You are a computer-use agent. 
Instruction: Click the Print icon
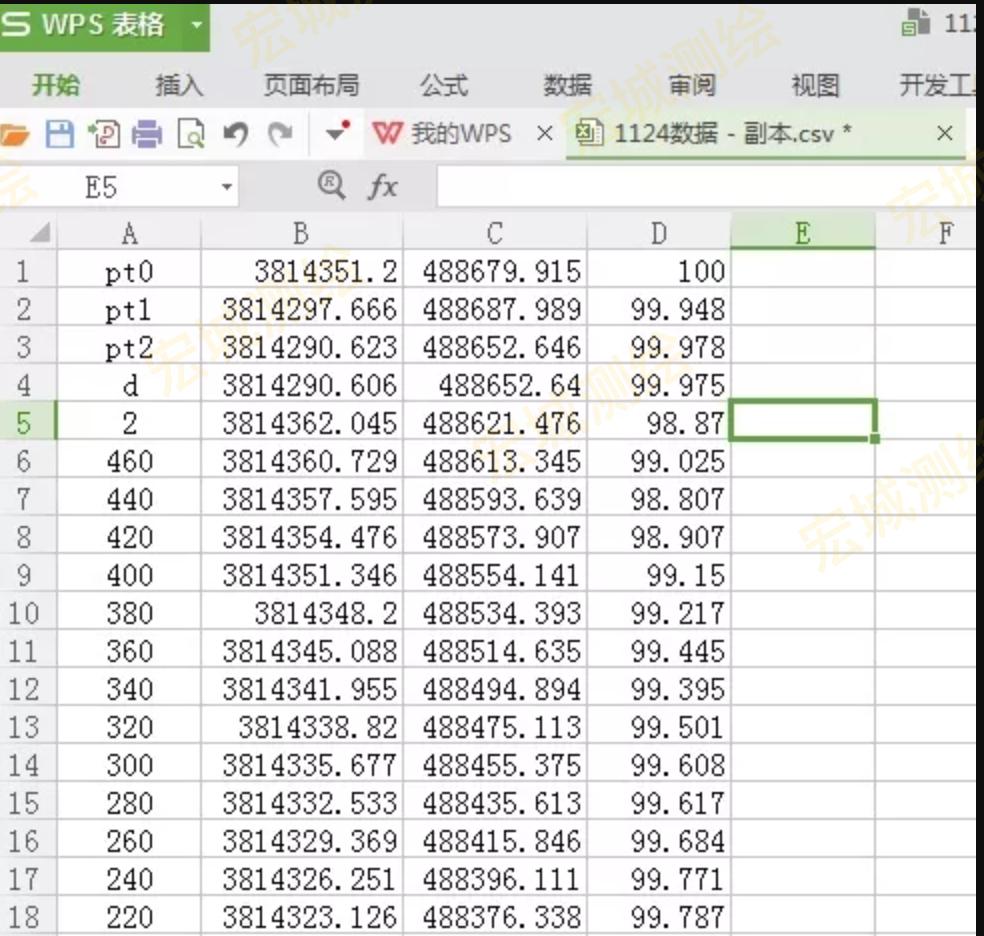click(147, 134)
